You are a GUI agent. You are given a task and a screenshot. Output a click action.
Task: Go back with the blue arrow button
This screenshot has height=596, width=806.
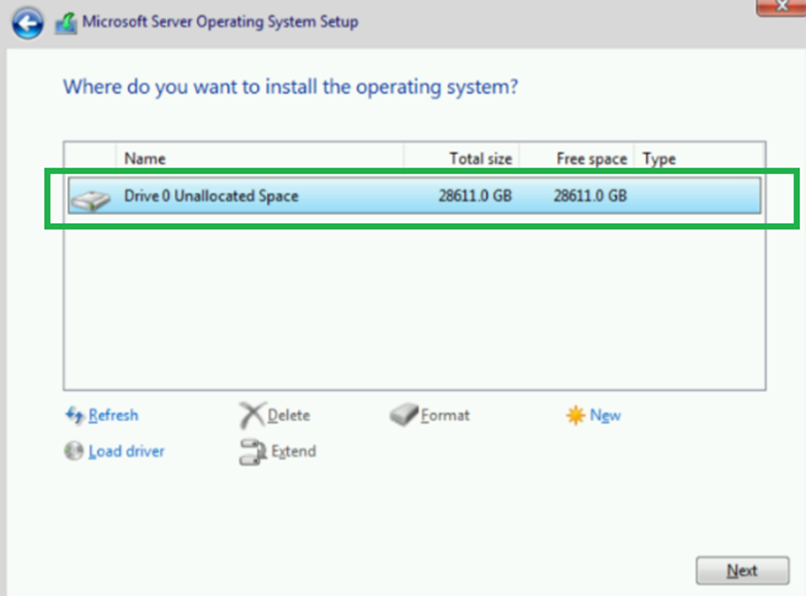pos(27,23)
